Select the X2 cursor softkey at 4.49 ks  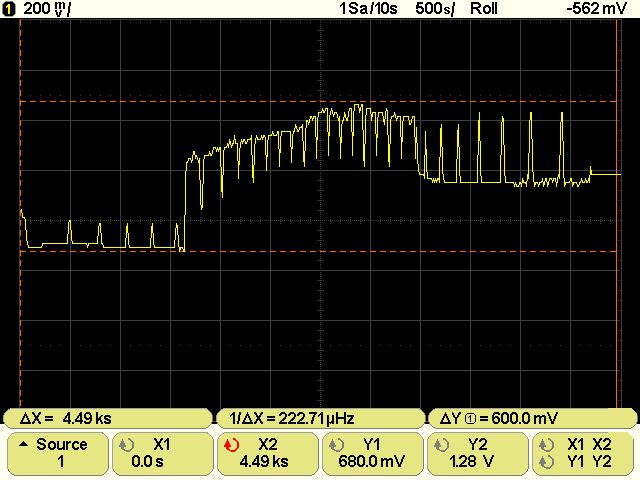[268, 453]
